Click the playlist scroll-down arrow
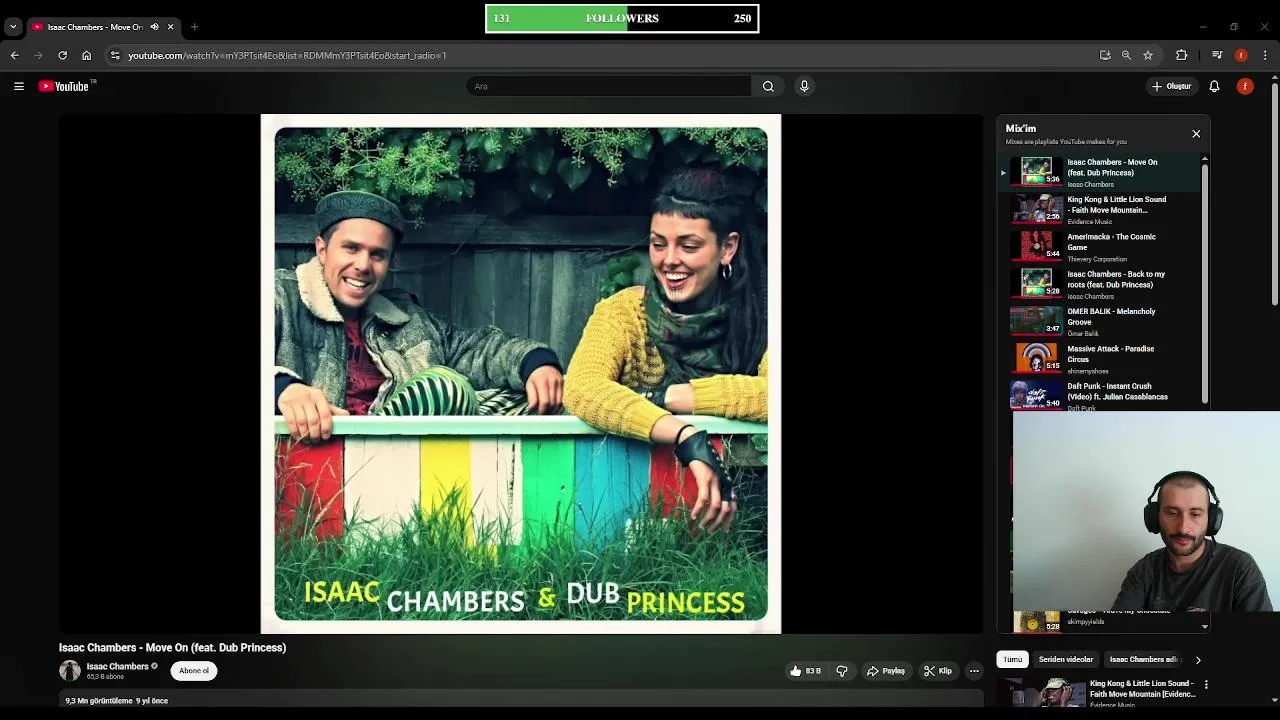The image size is (1280, 720). (1204, 627)
